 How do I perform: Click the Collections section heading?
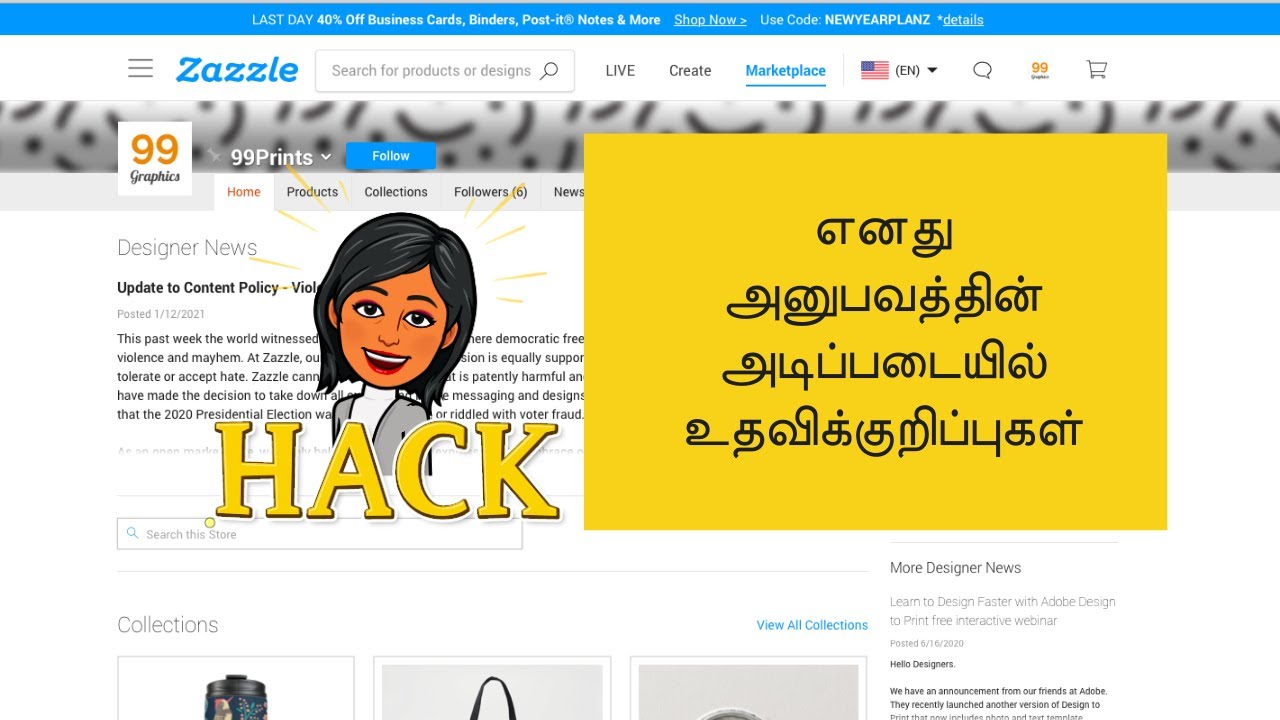pyautogui.click(x=167, y=625)
